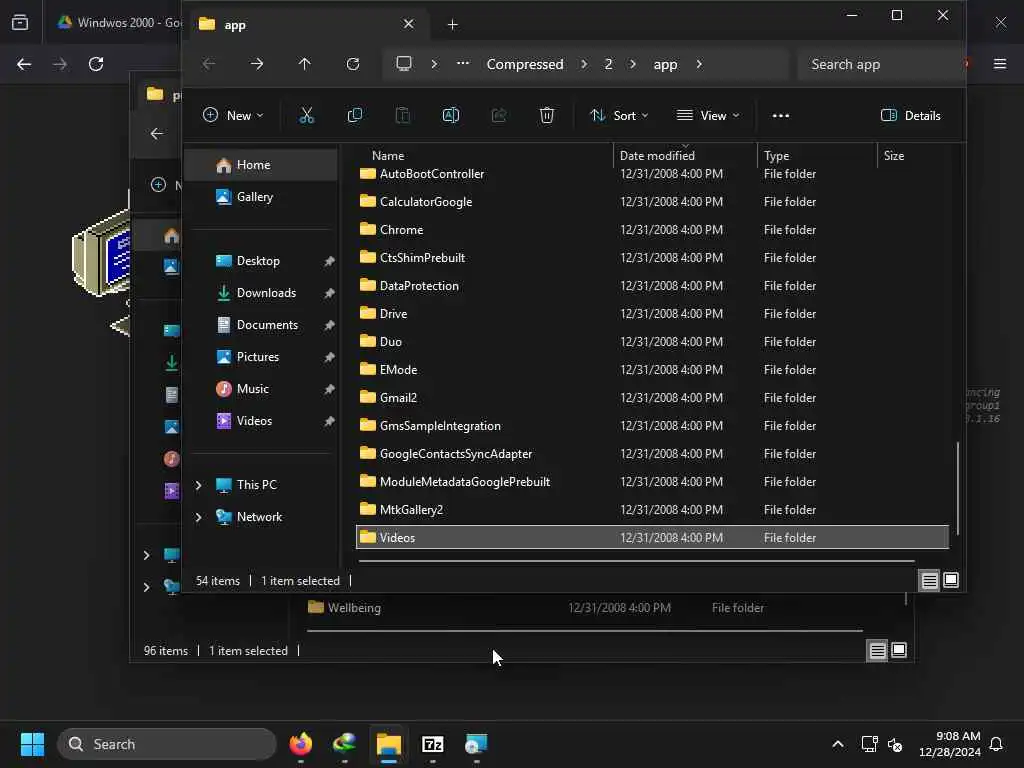1024x768 pixels.
Task: Switch to details view in background window
Action: tap(877, 650)
